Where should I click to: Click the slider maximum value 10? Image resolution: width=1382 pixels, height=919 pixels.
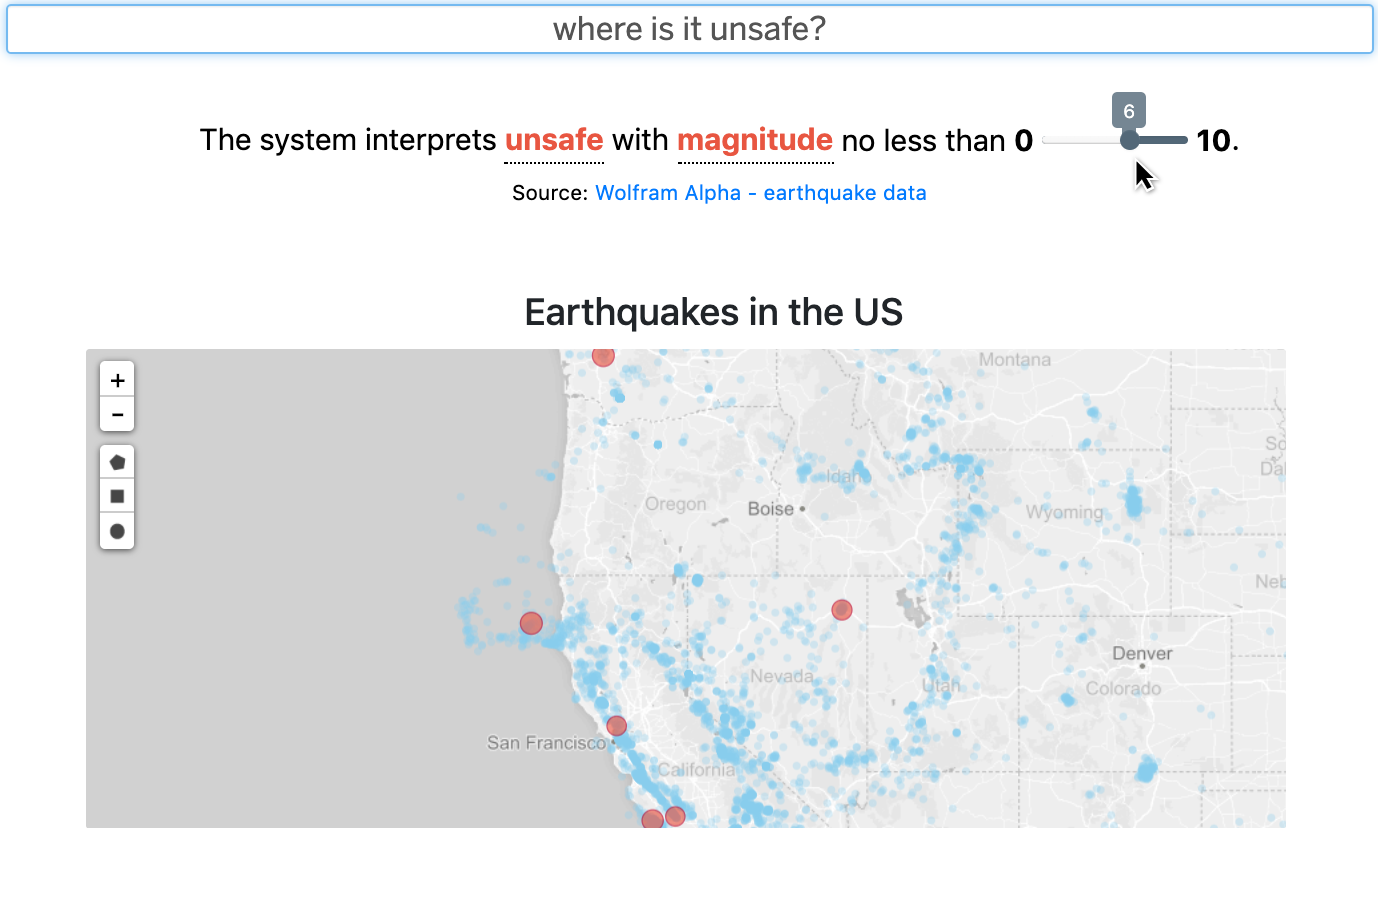click(x=1213, y=141)
